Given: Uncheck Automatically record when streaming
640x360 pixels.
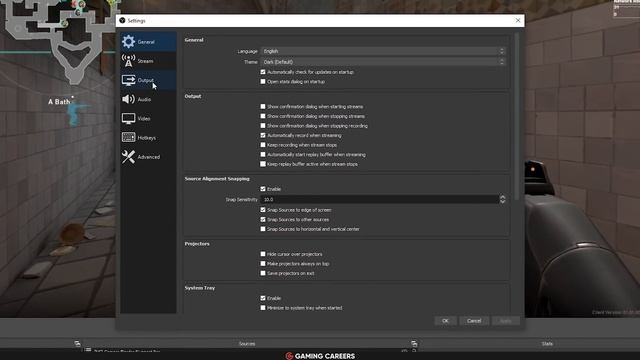Looking at the screenshot, I should pyautogui.click(x=263, y=135).
